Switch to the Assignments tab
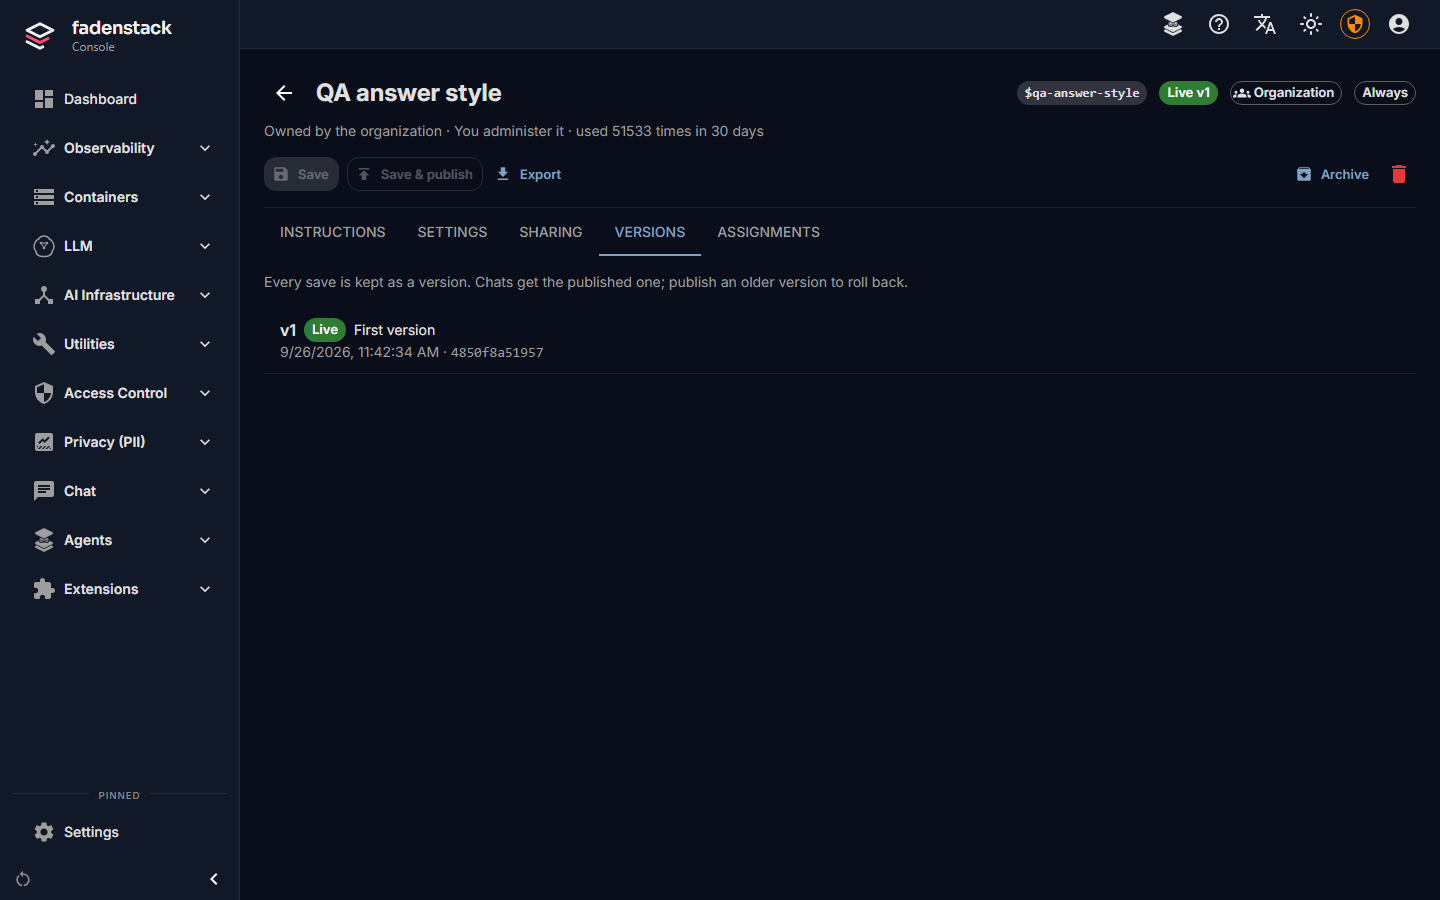The height and width of the screenshot is (900, 1440). coord(768,232)
